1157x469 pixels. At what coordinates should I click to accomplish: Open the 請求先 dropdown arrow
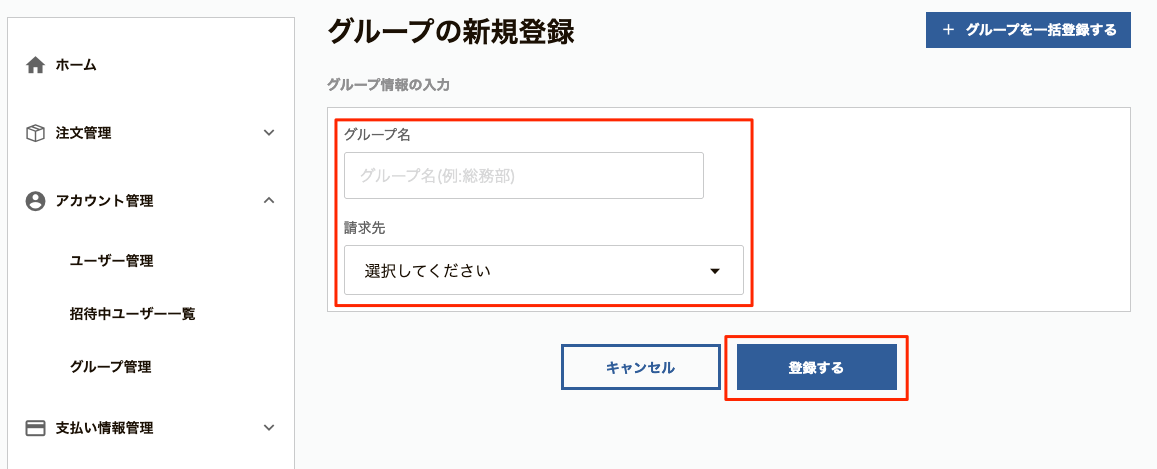[x=714, y=271]
